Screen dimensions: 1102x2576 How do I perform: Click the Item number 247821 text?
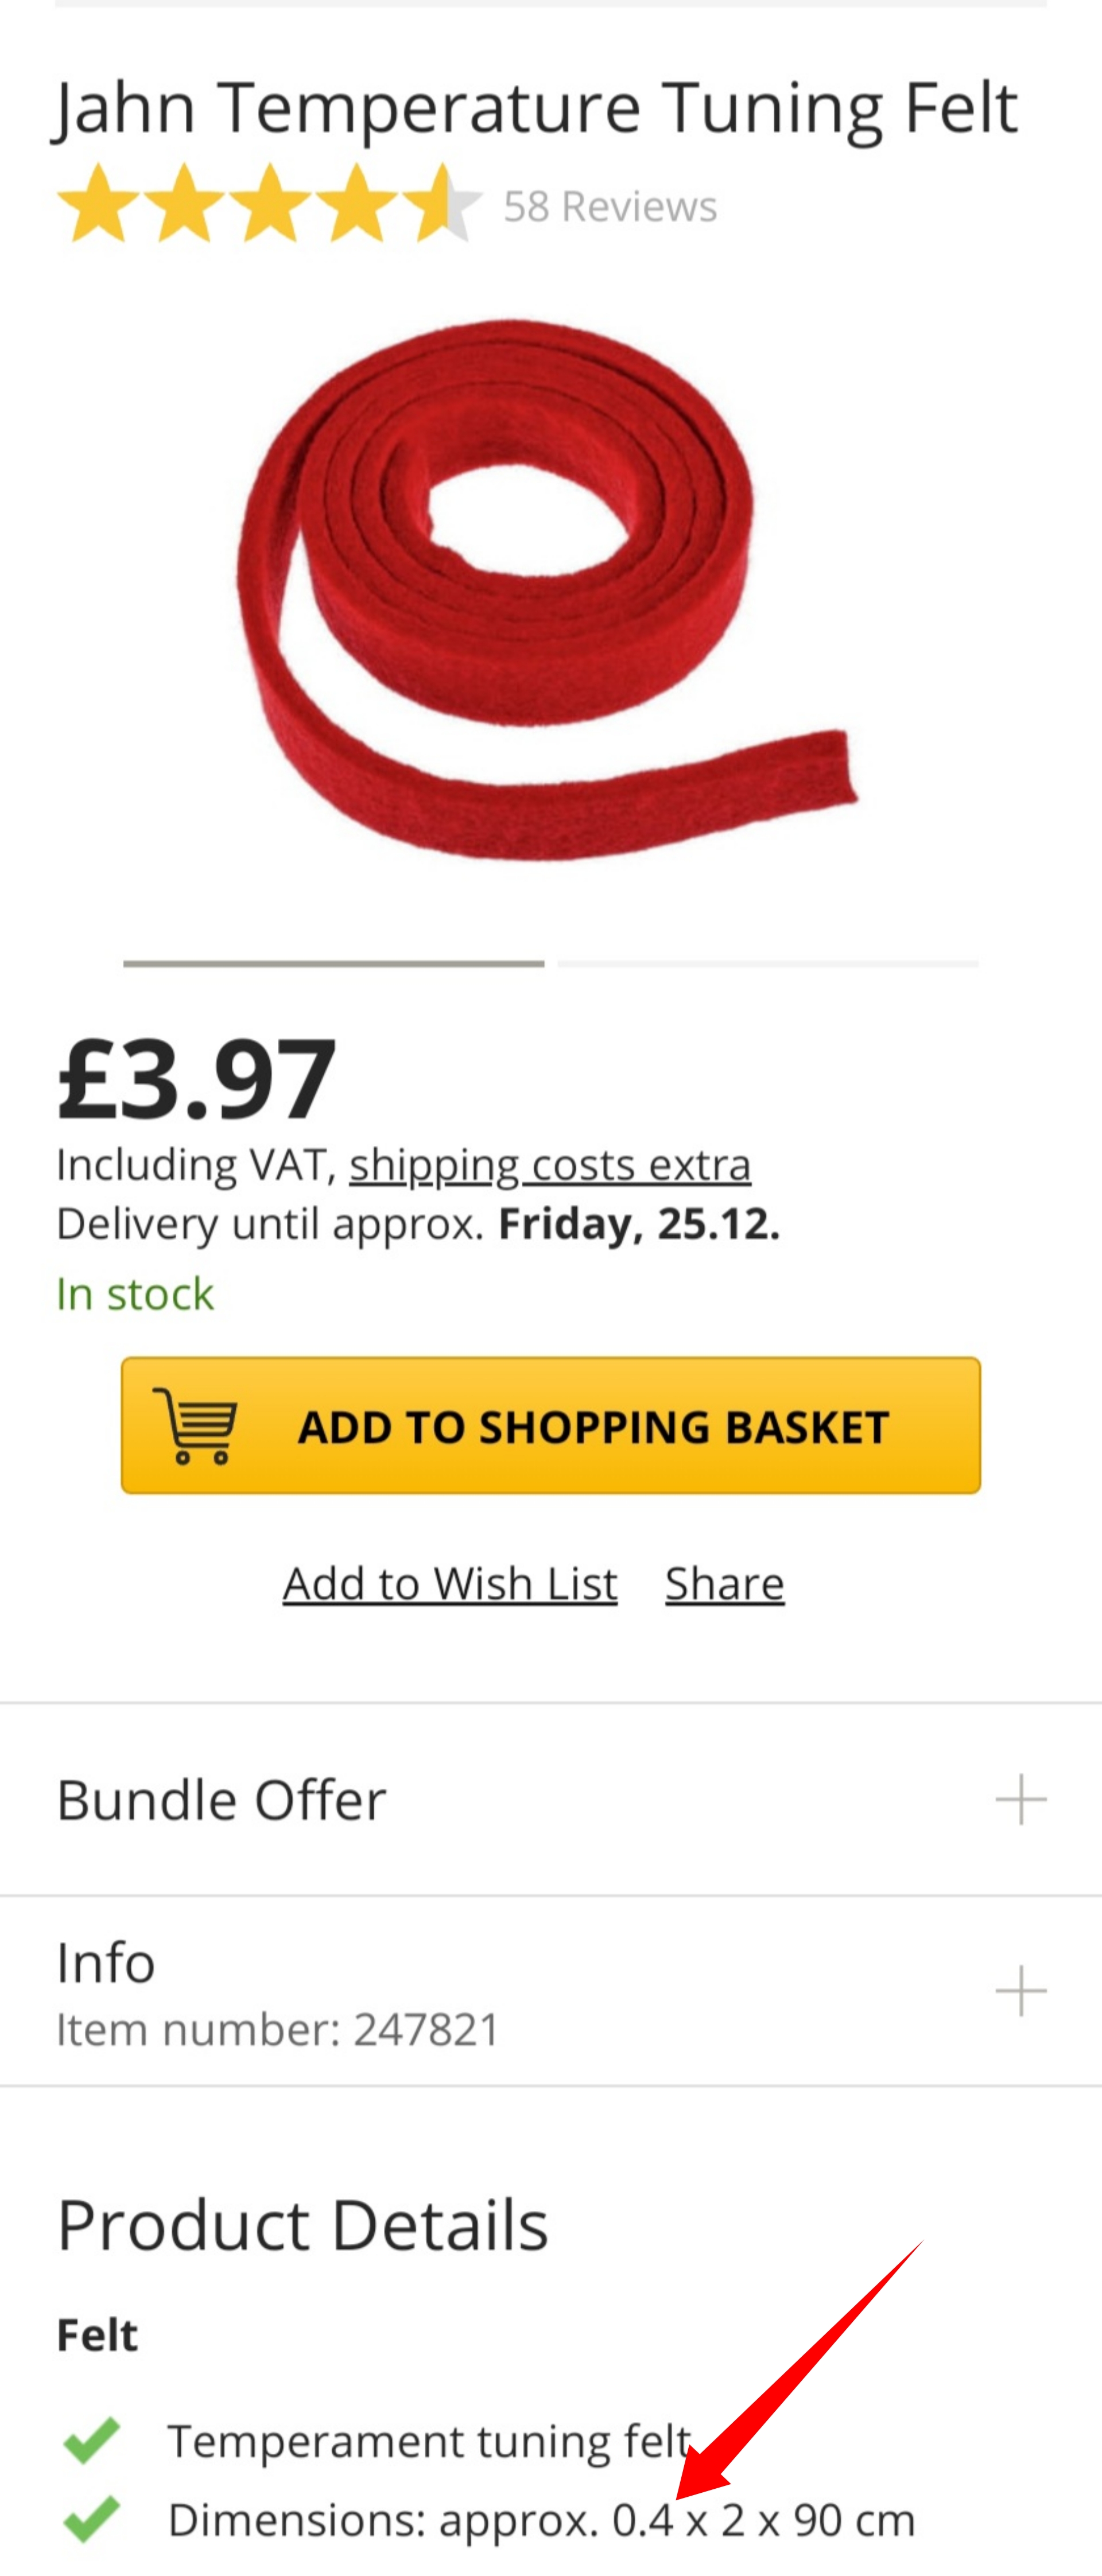tap(277, 2030)
